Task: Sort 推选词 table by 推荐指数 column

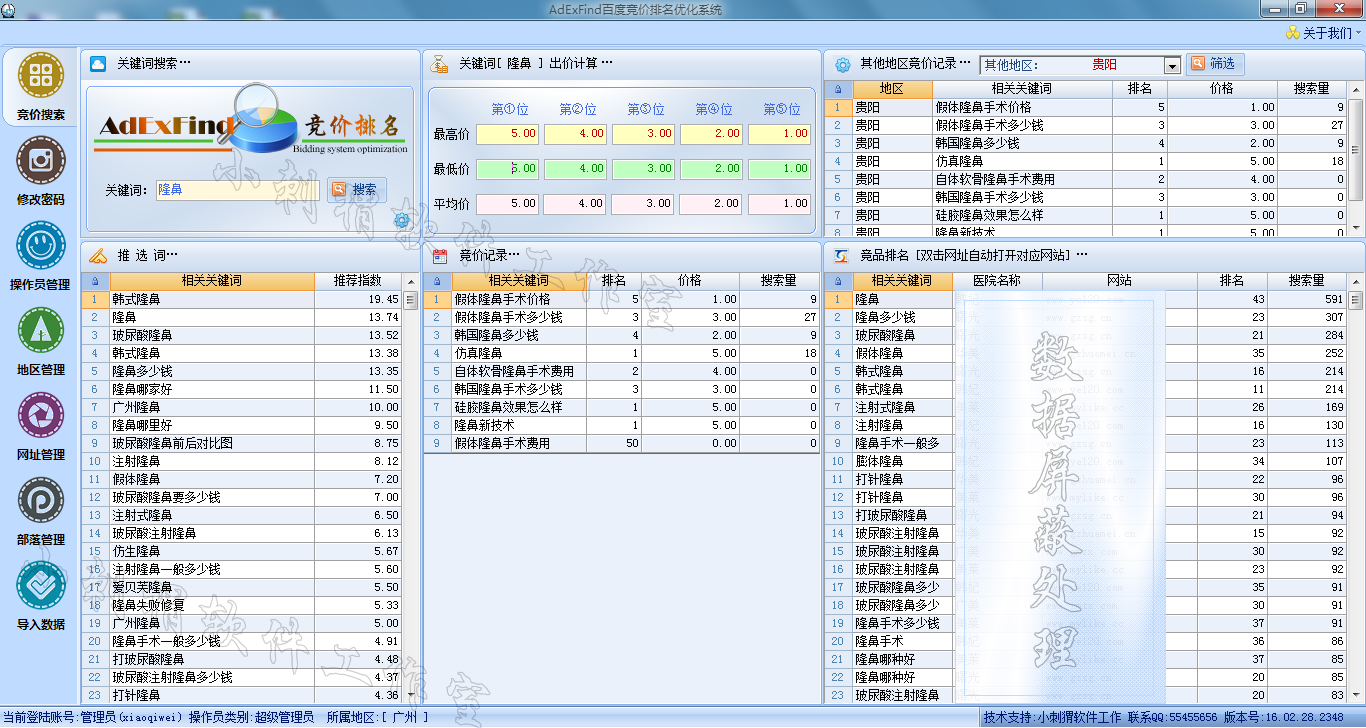Action: (357, 281)
